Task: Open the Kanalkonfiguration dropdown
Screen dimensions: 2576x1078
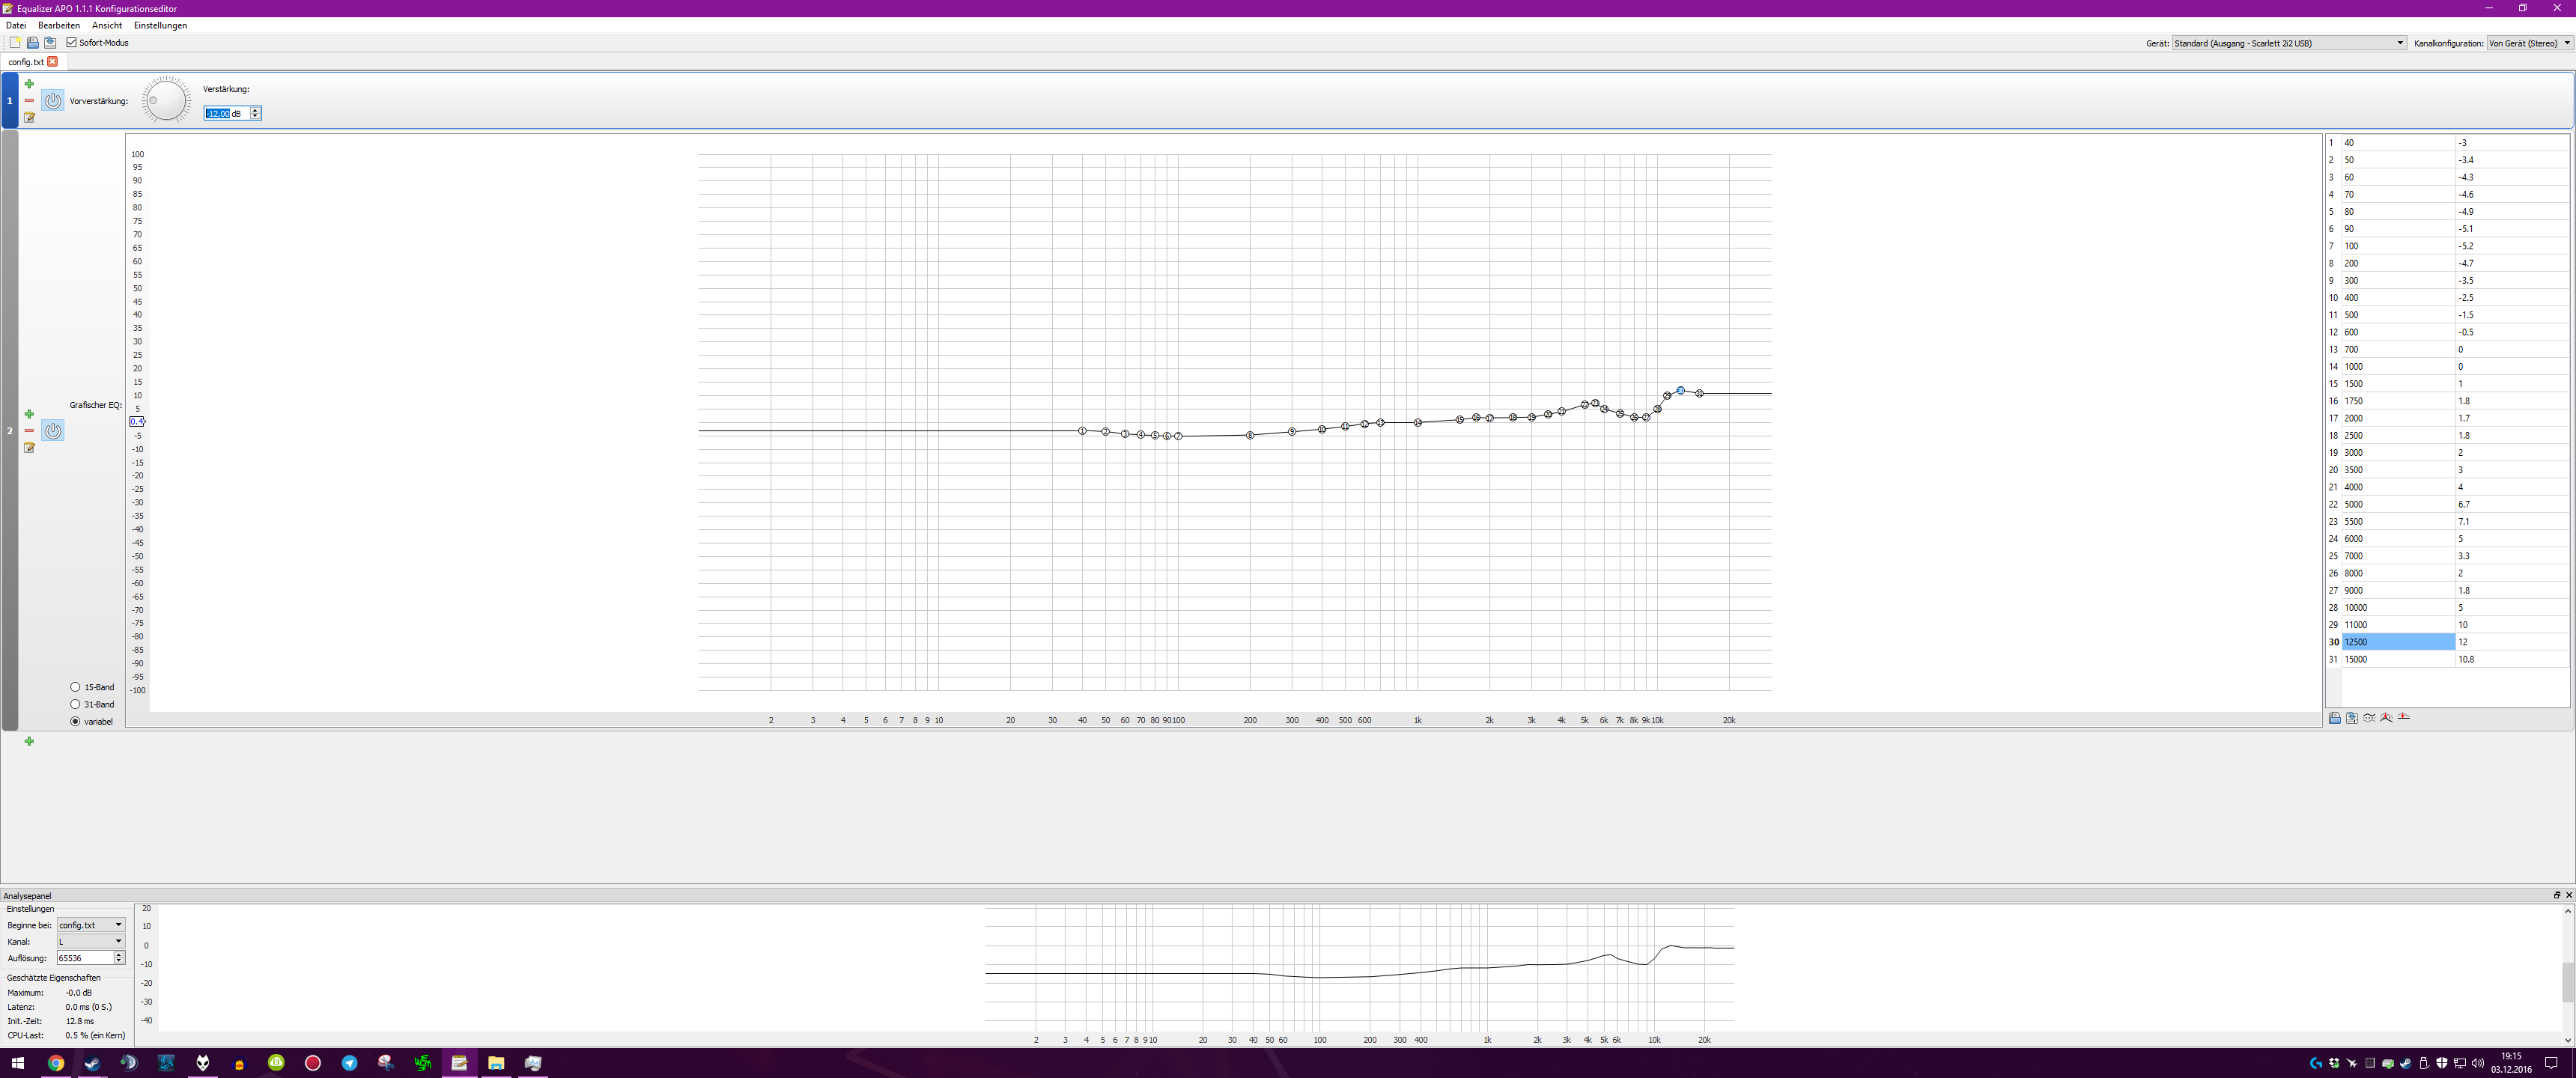Action: point(2528,43)
